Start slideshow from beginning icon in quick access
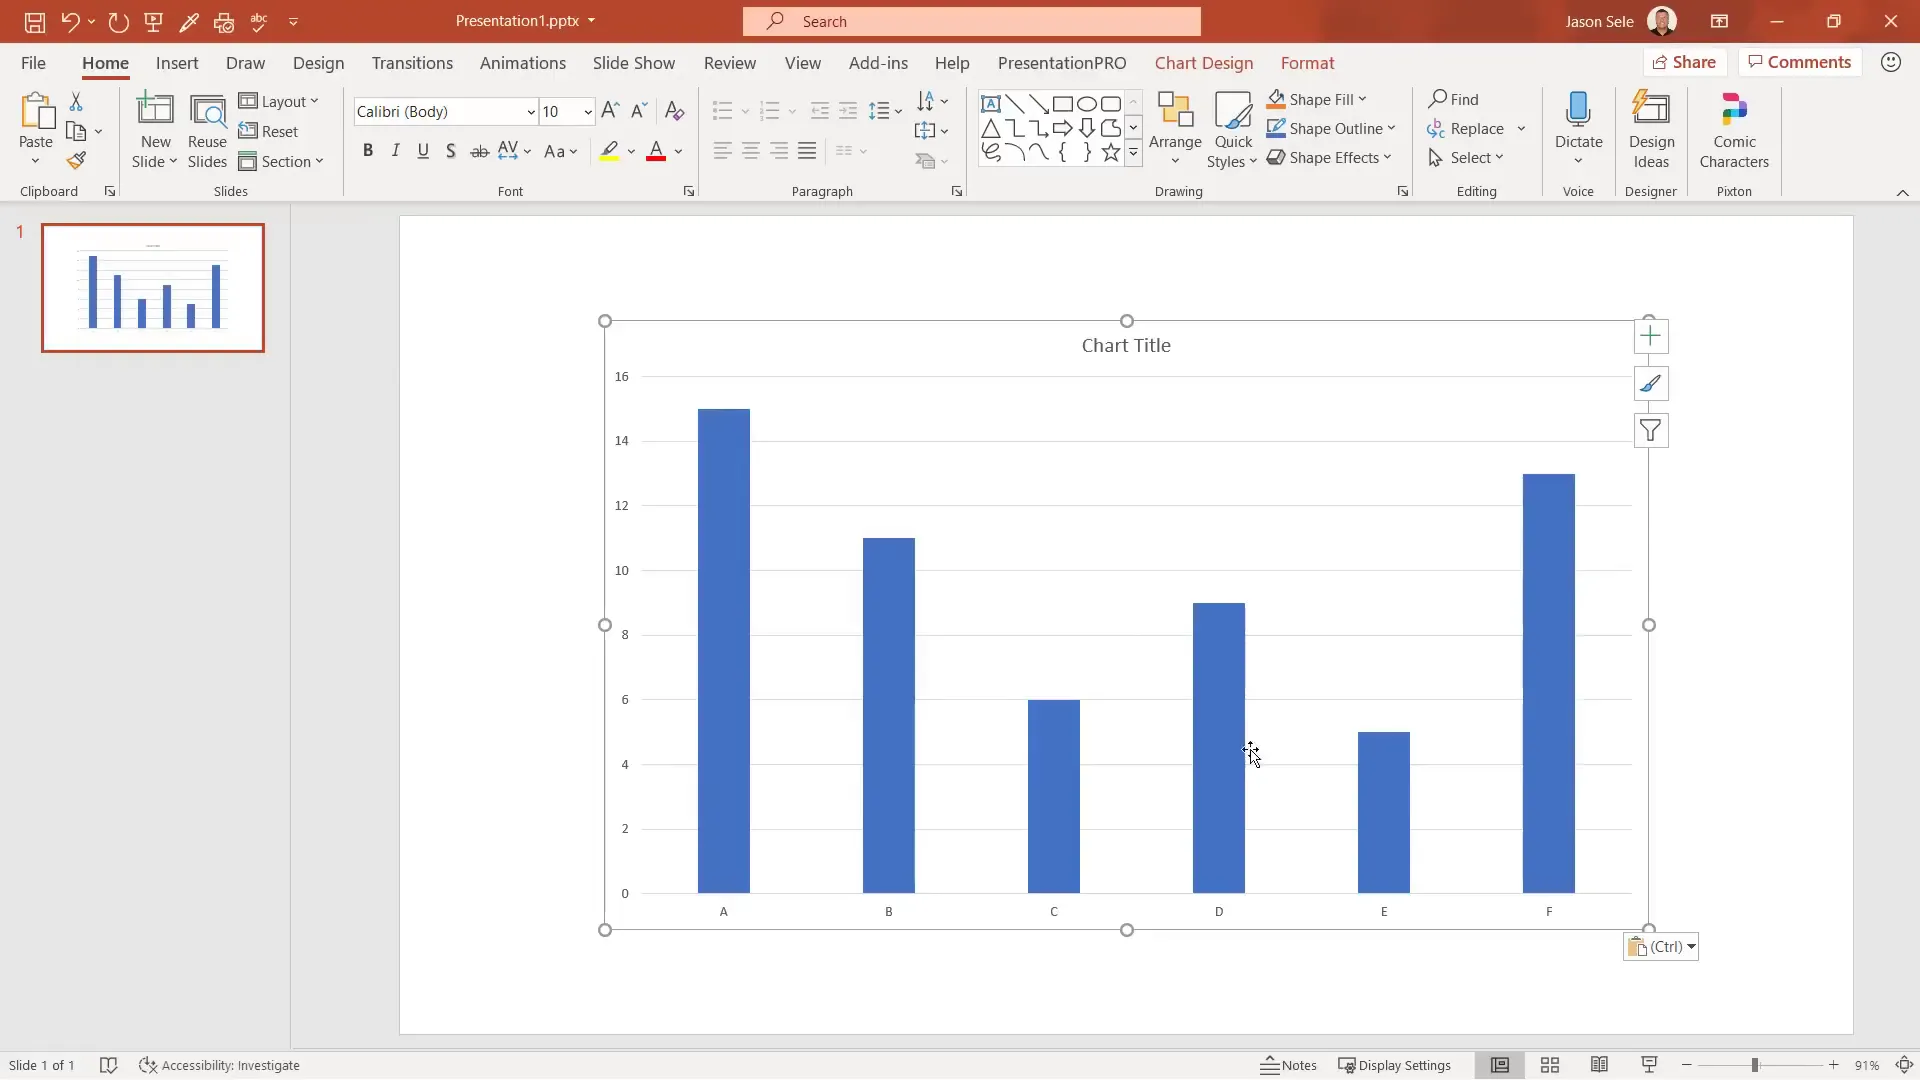 [x=154, y=21]
